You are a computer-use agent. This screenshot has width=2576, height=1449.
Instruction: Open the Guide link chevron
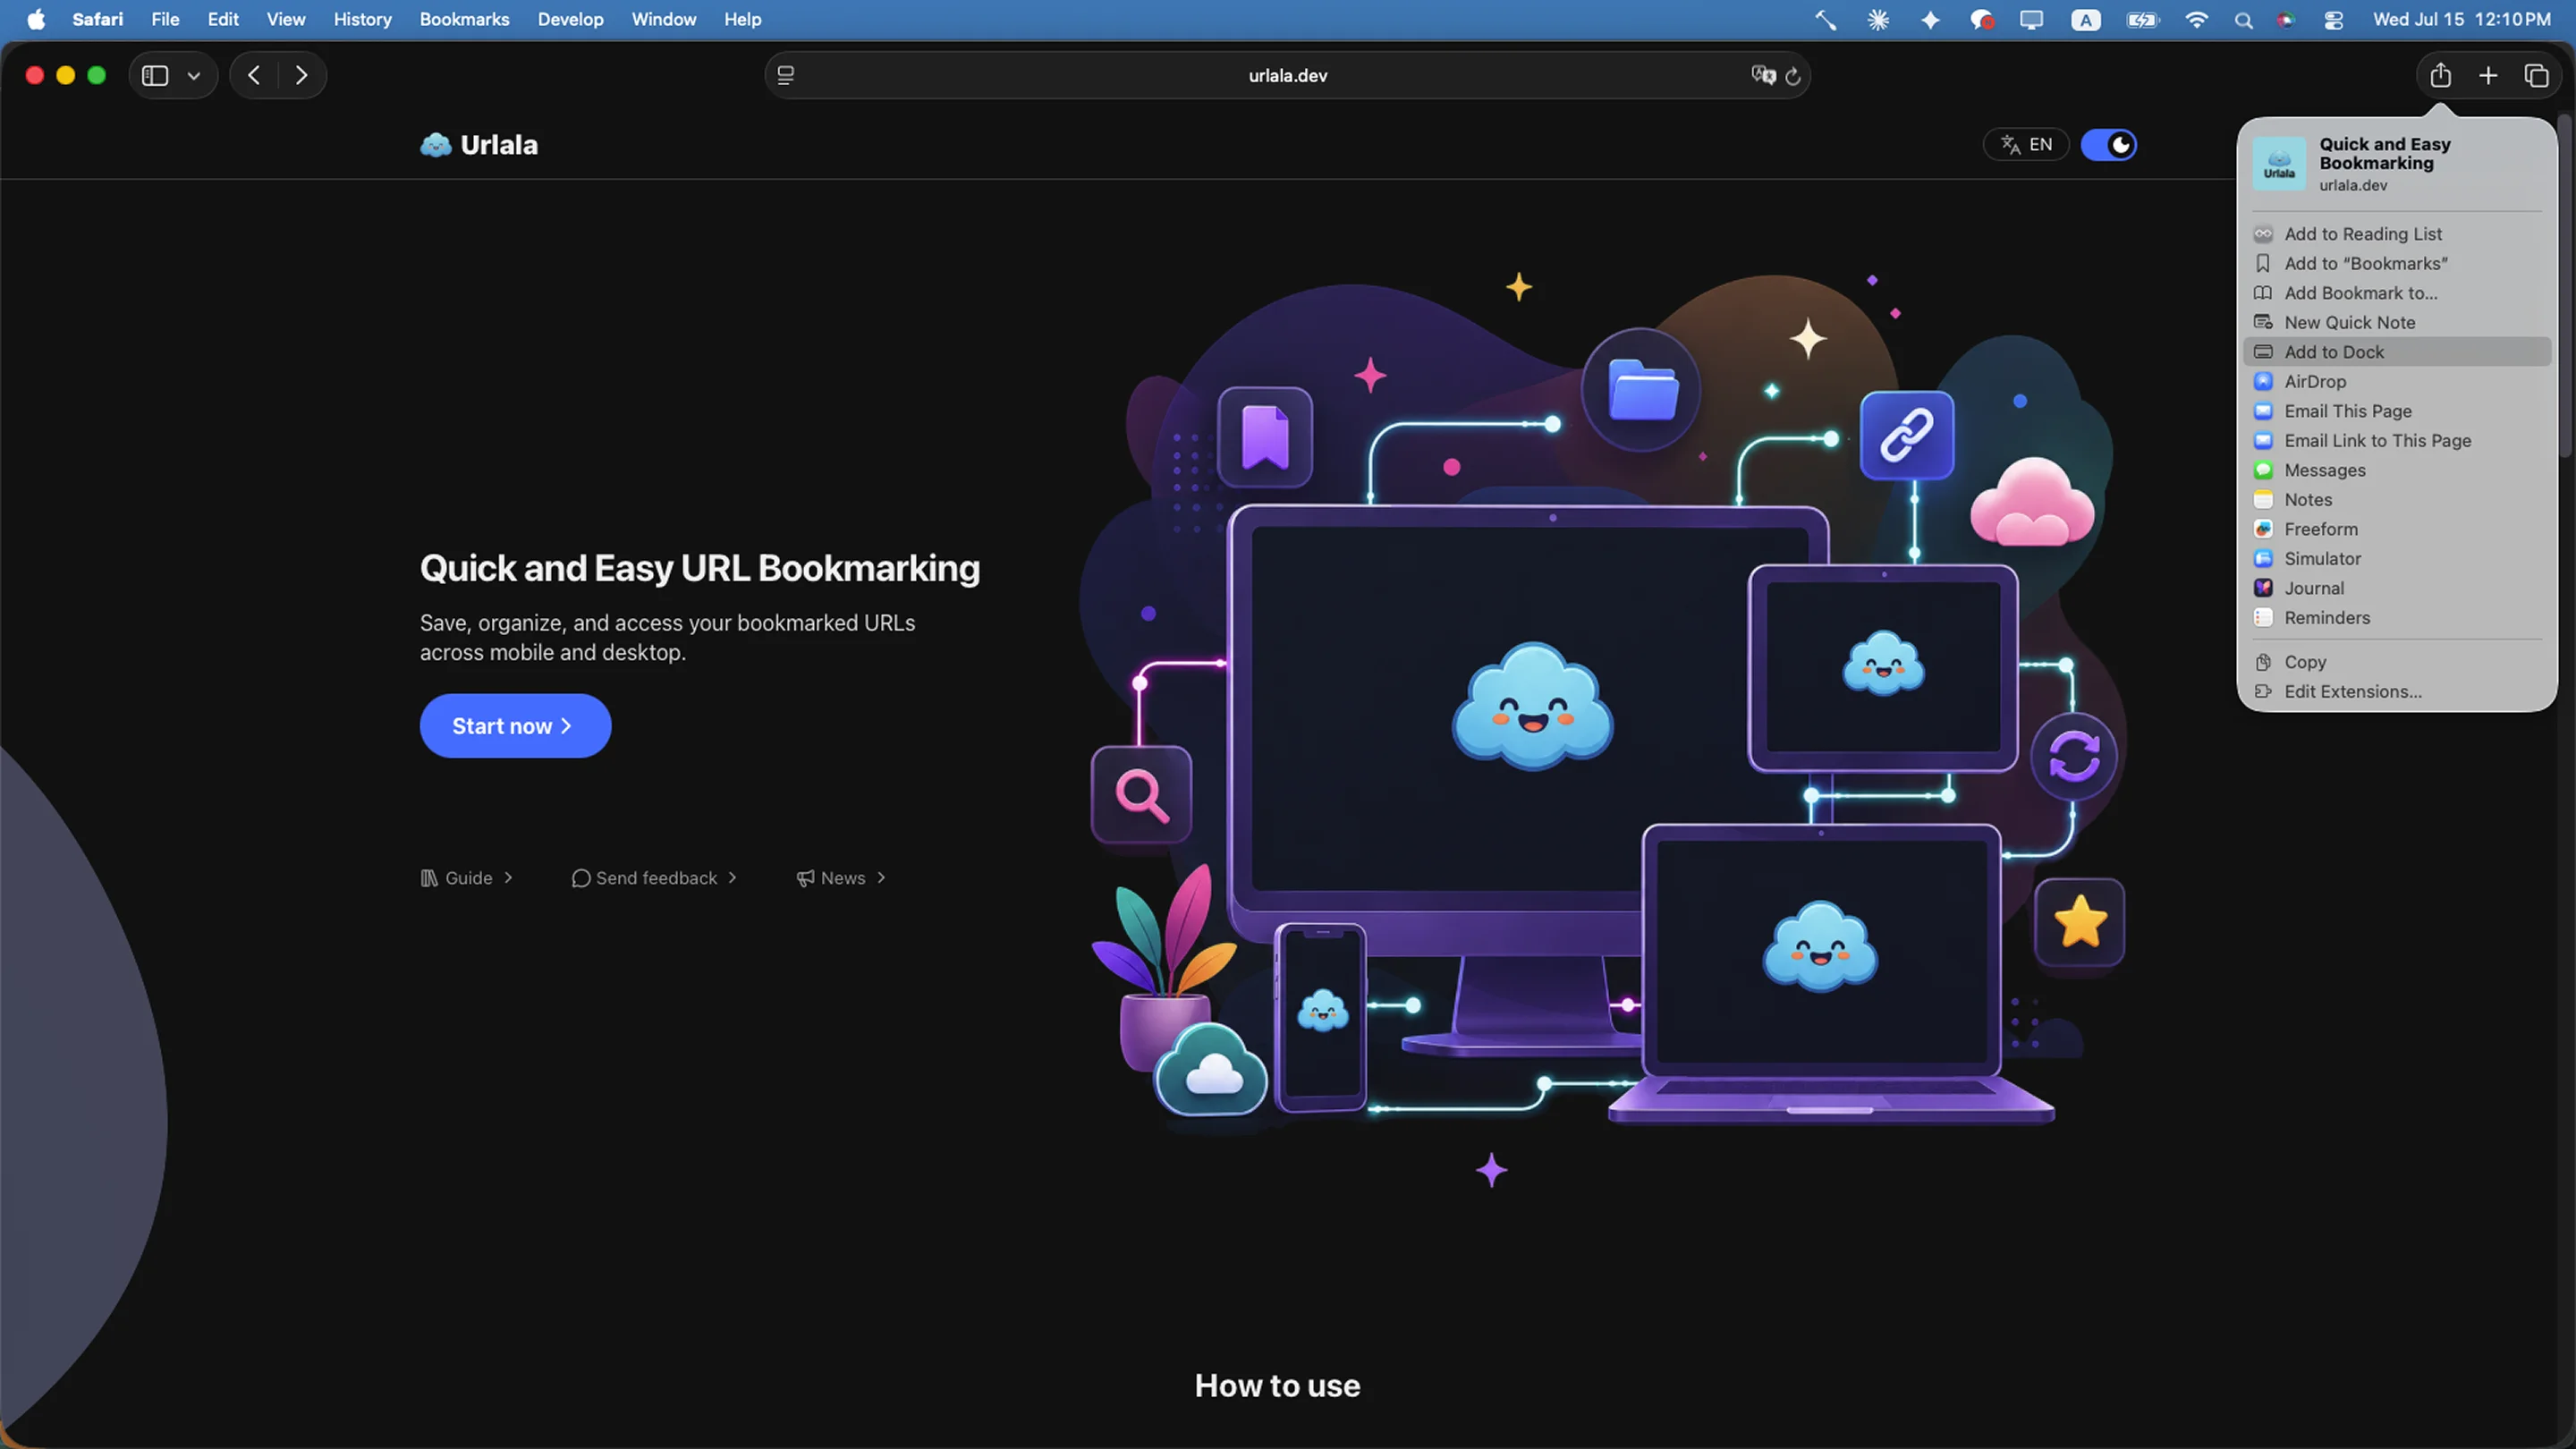click(x=508, y=877)
